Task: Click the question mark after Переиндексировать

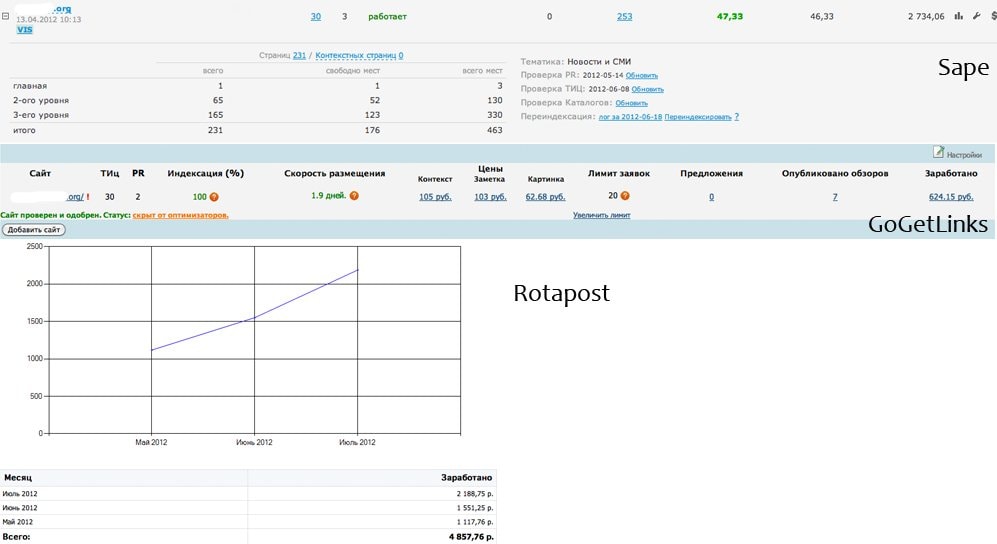Action: pyautogui.click(x=736, y=117)
